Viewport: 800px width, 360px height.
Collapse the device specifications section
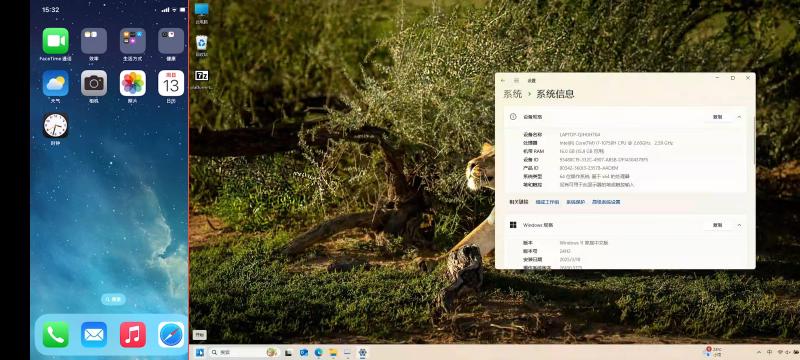point(739,117)
